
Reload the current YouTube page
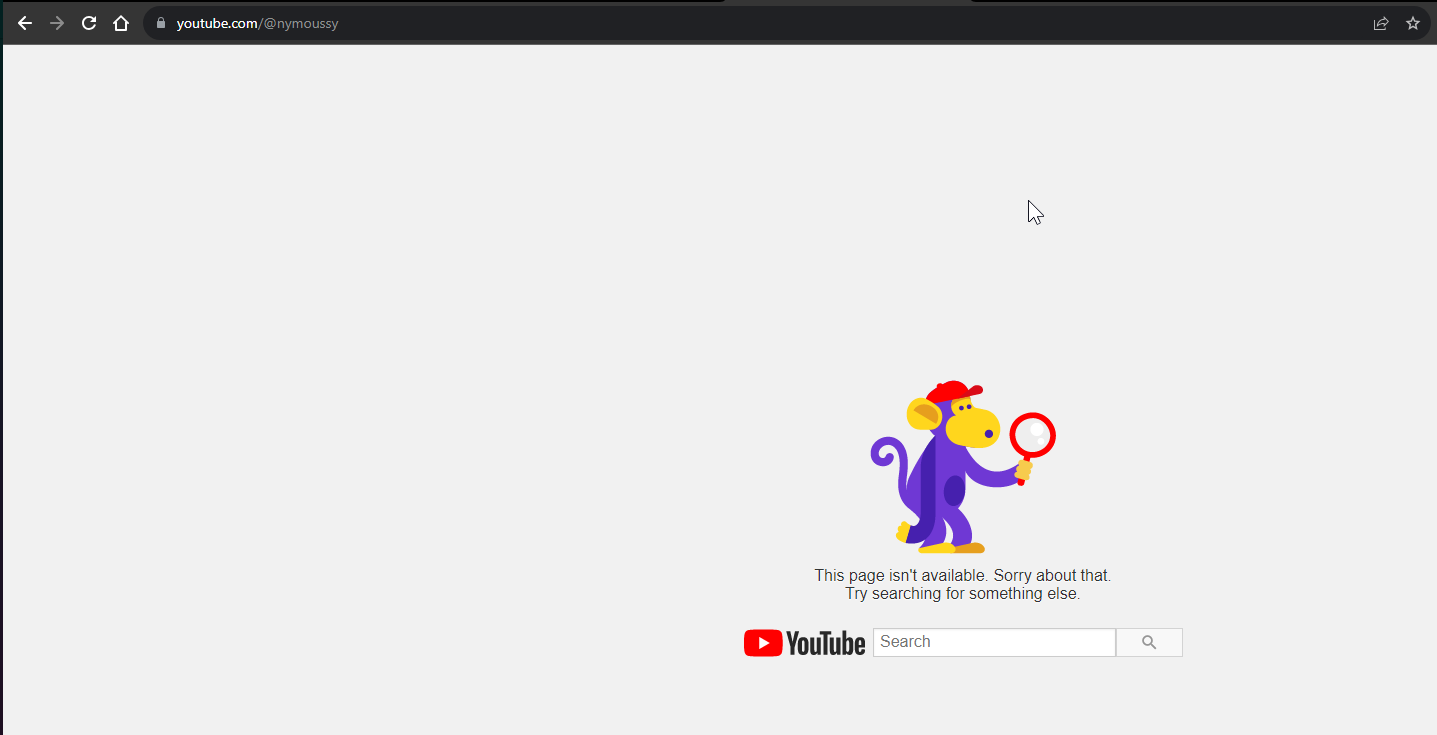89,23
